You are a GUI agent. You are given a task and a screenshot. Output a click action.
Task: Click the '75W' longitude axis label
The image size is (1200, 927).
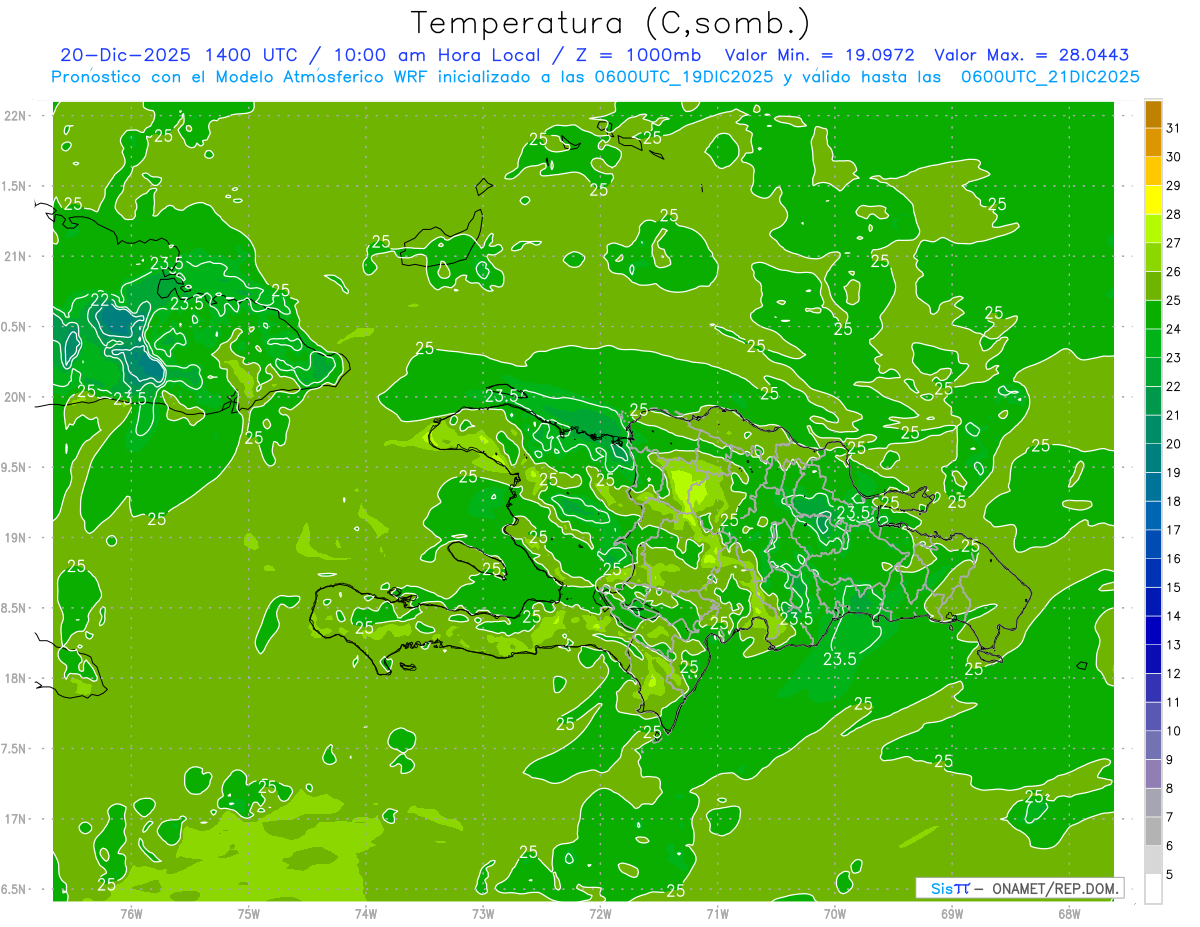249,913
